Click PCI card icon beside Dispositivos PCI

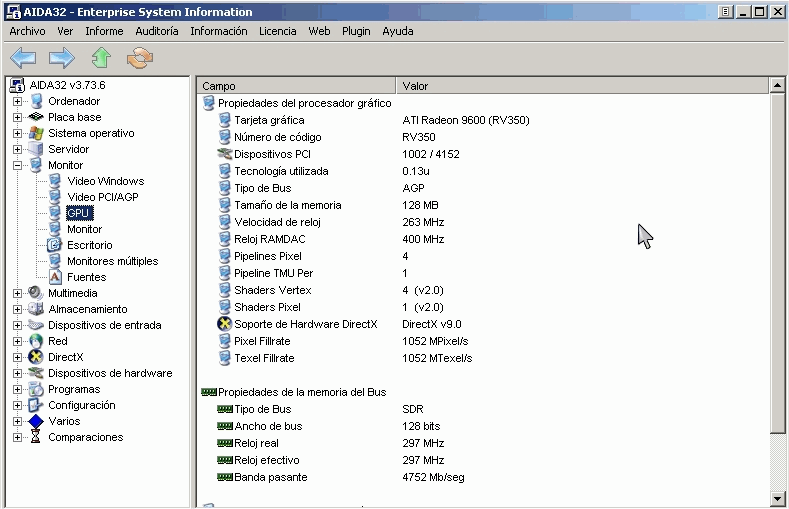click(224, 154)
